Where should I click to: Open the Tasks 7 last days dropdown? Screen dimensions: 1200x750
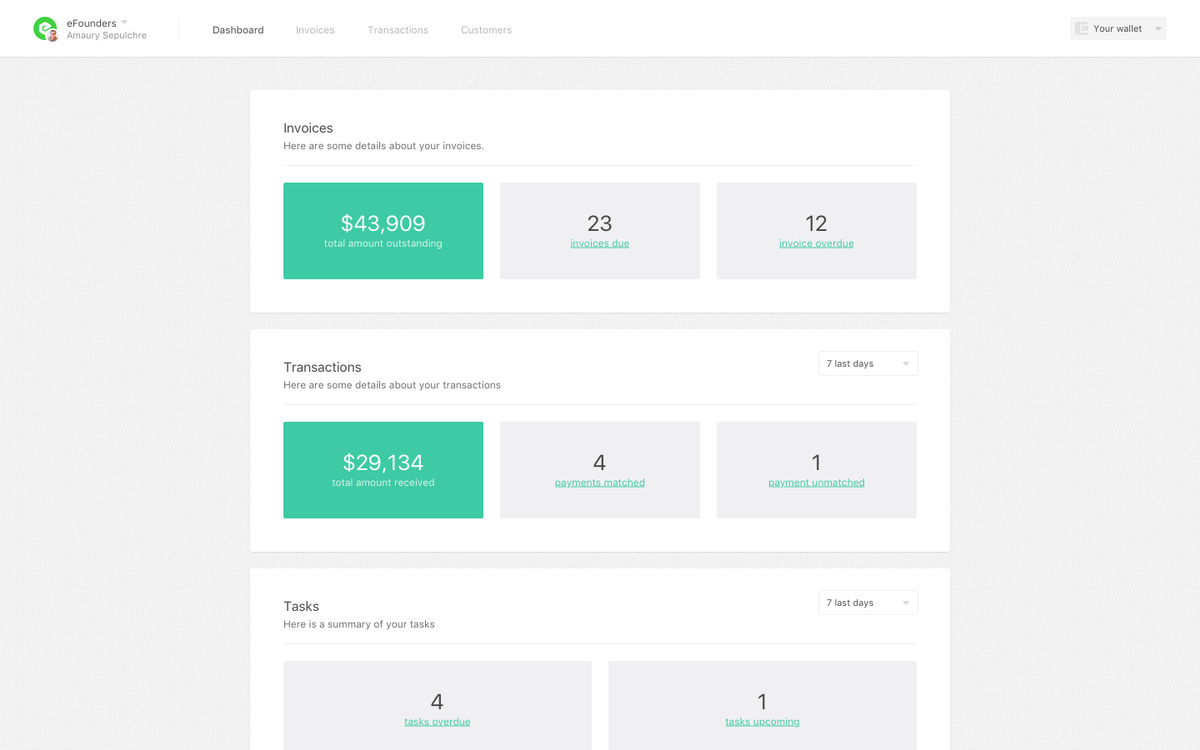coord(868,603)
